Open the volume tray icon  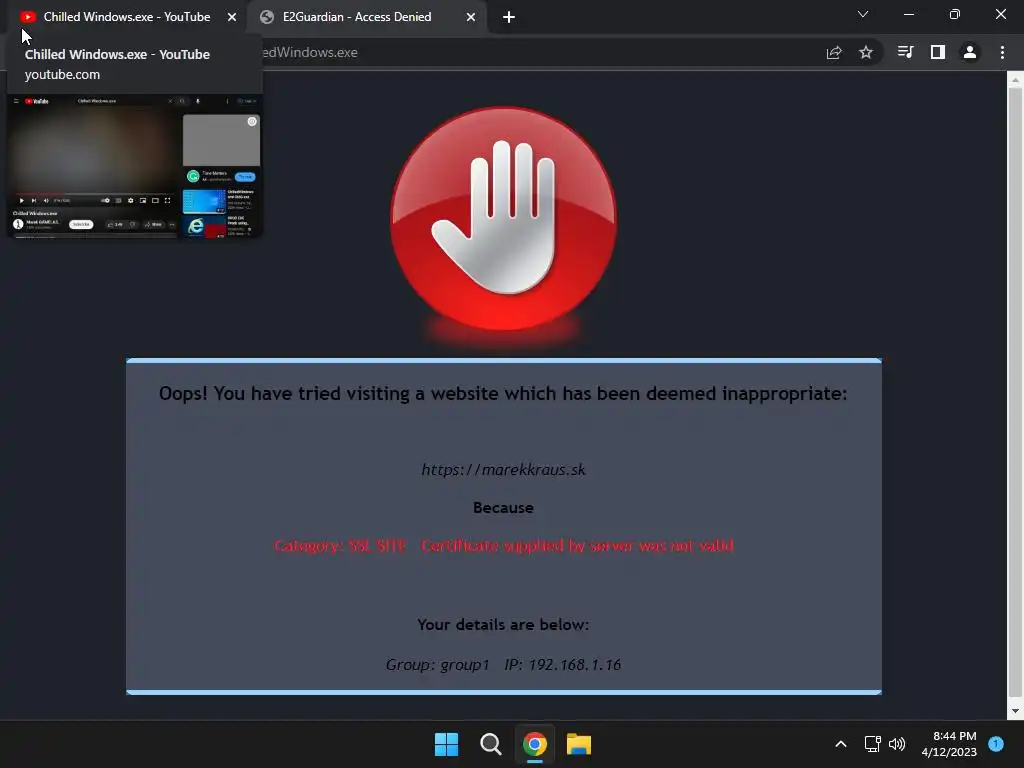coord(897,744)
